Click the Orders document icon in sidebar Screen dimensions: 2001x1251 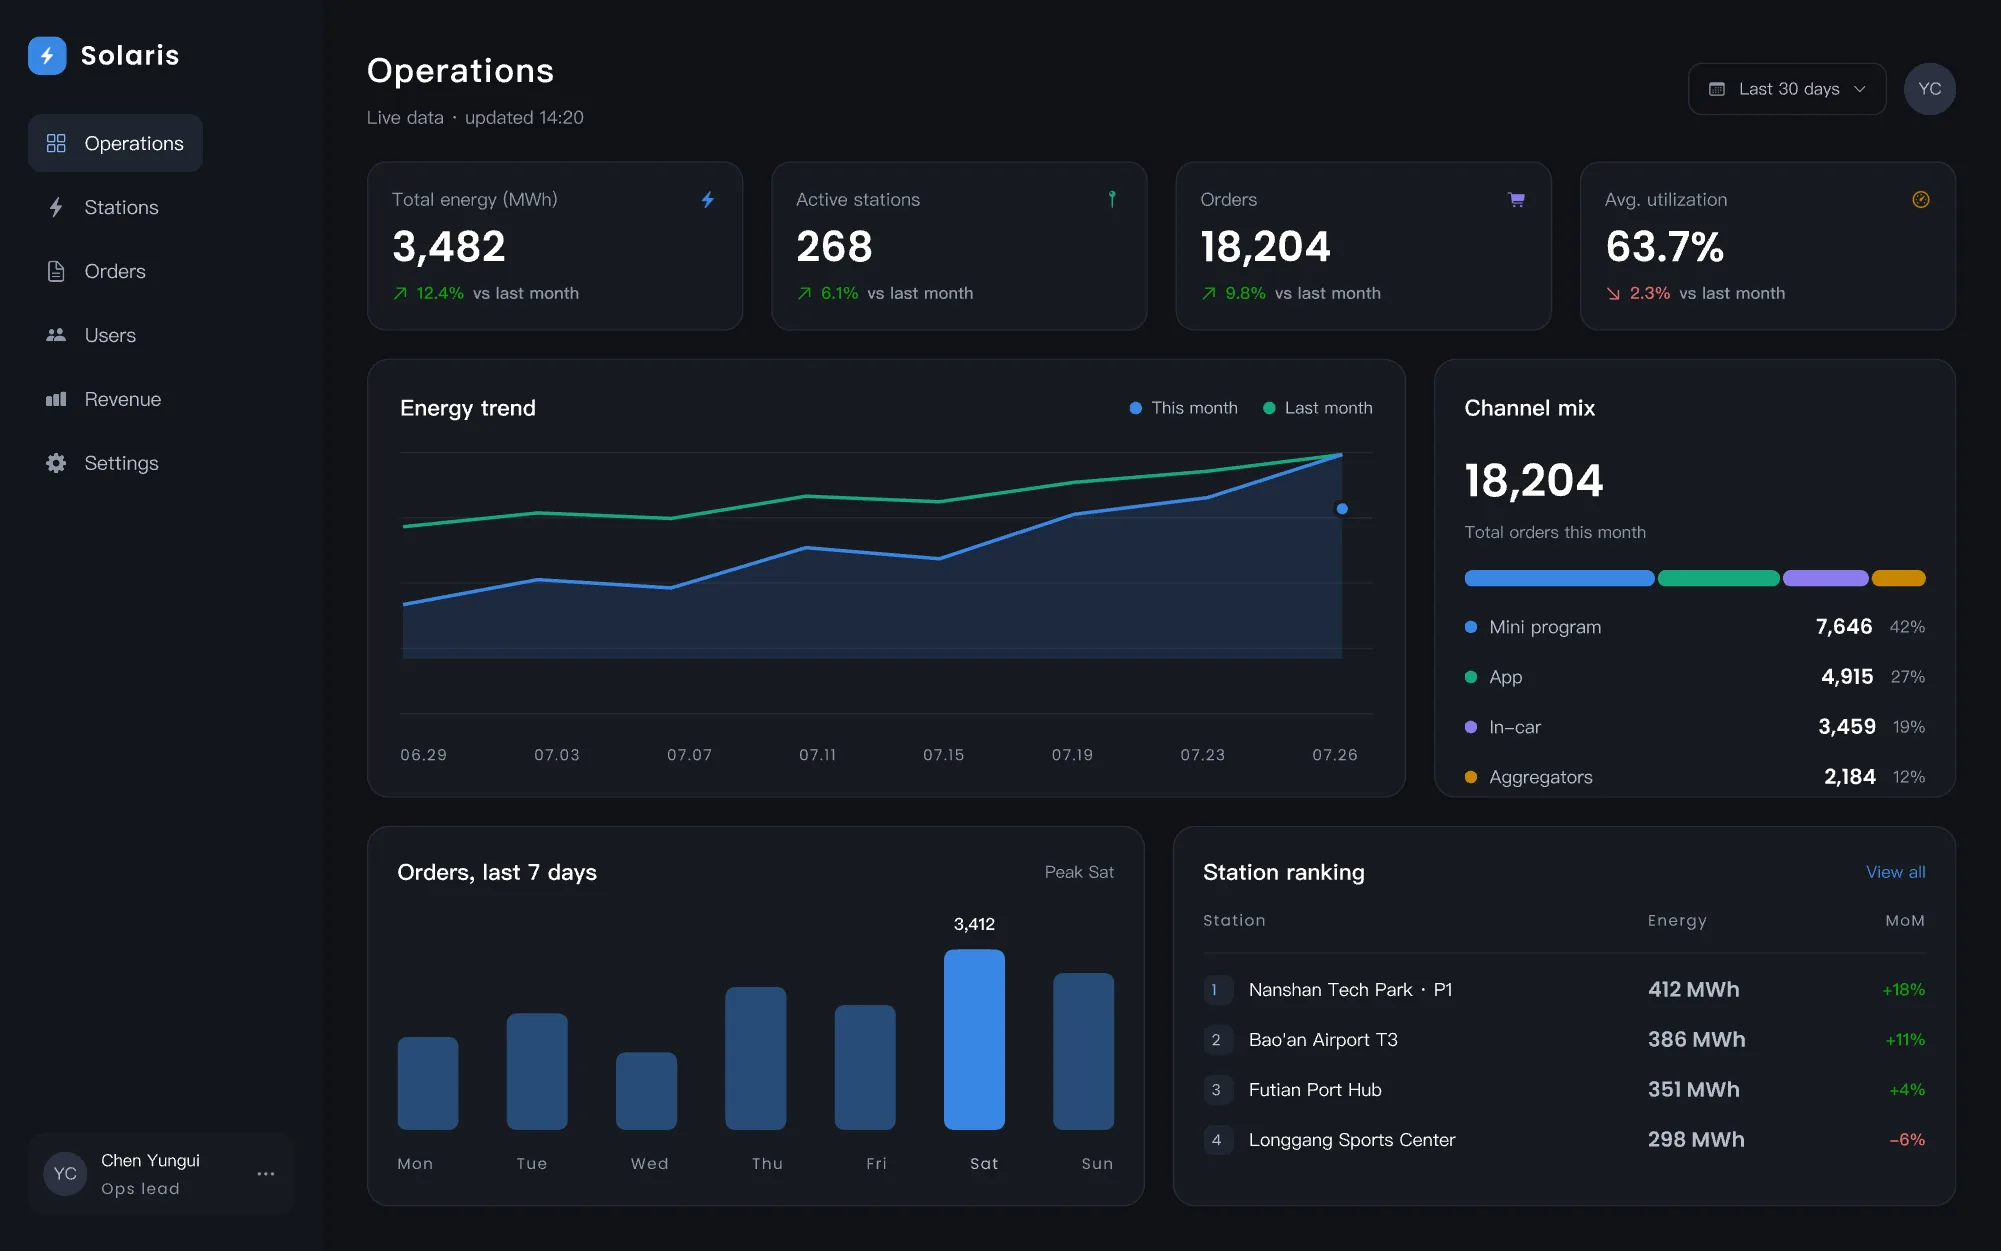[56, 271]
